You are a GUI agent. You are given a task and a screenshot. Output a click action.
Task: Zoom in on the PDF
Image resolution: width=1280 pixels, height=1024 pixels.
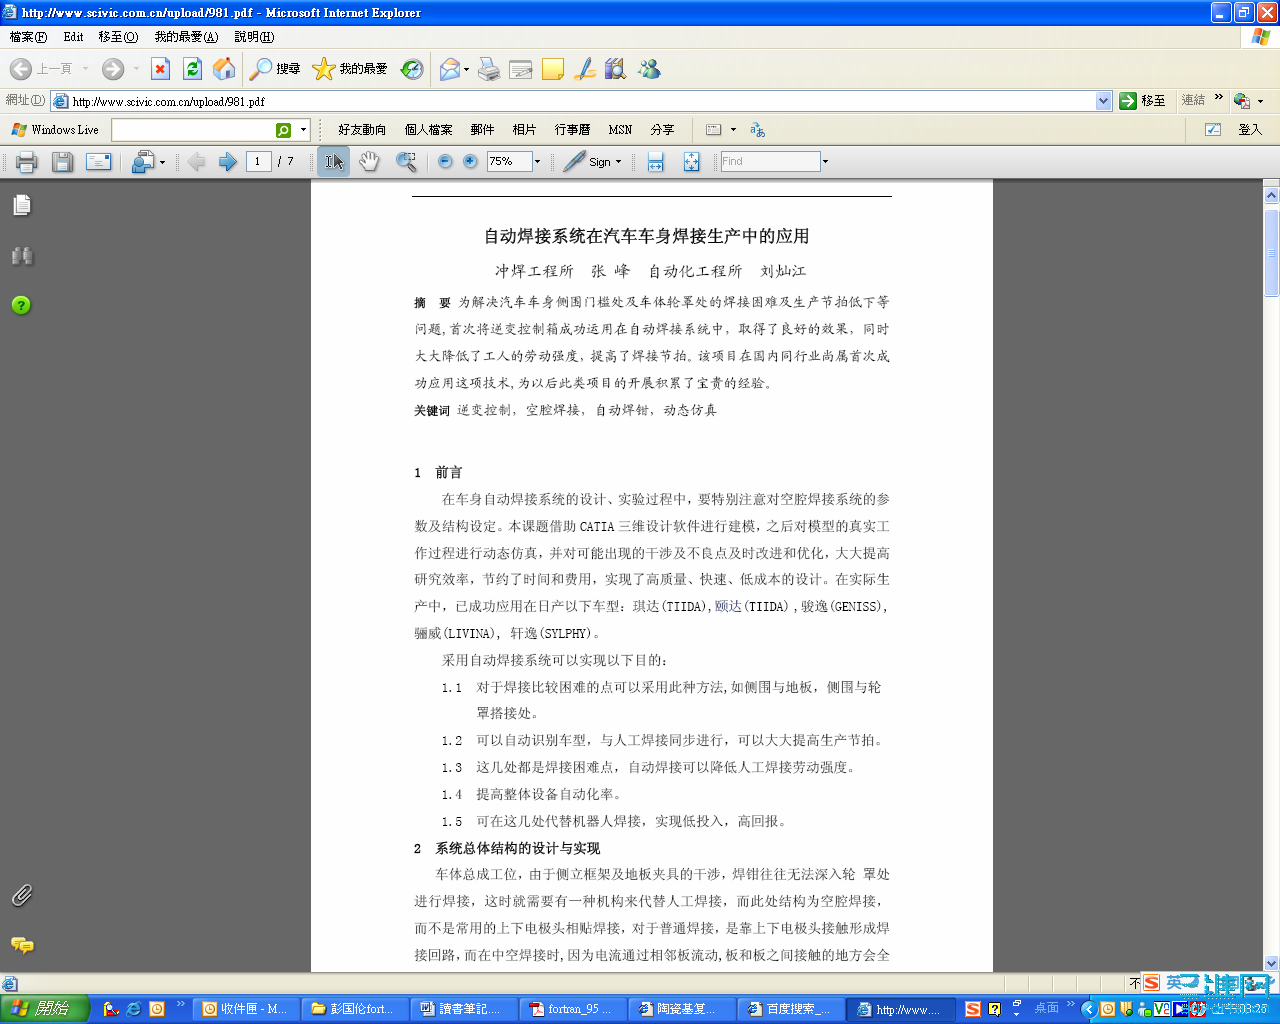[x=470, y=161]
